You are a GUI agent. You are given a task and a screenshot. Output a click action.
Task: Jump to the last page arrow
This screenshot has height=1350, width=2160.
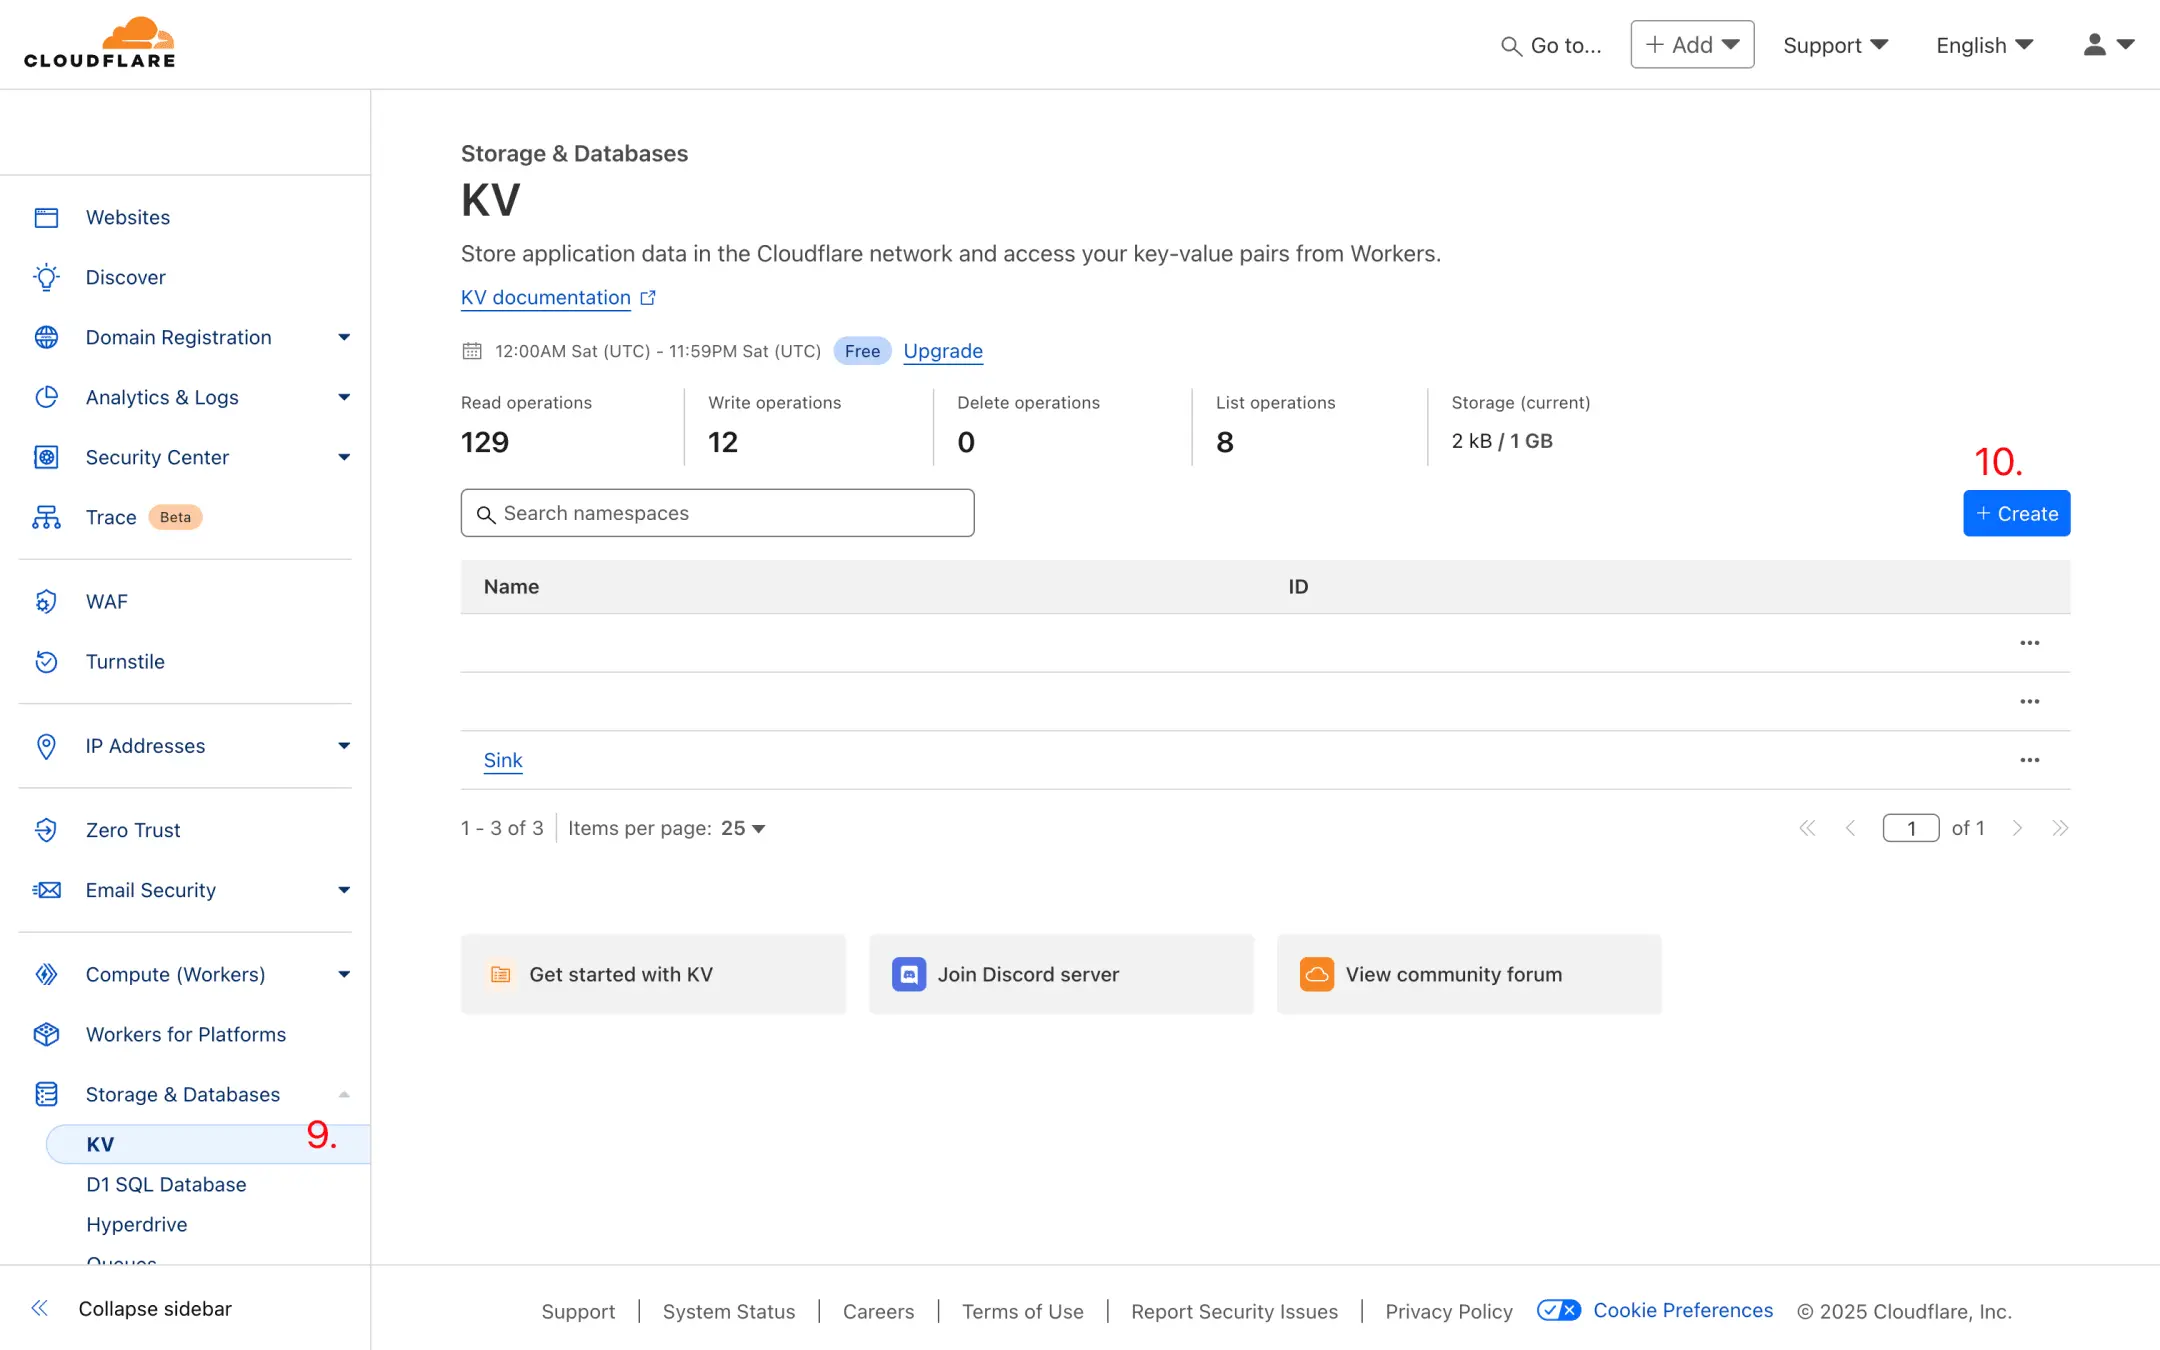(x=2060, y=828)
